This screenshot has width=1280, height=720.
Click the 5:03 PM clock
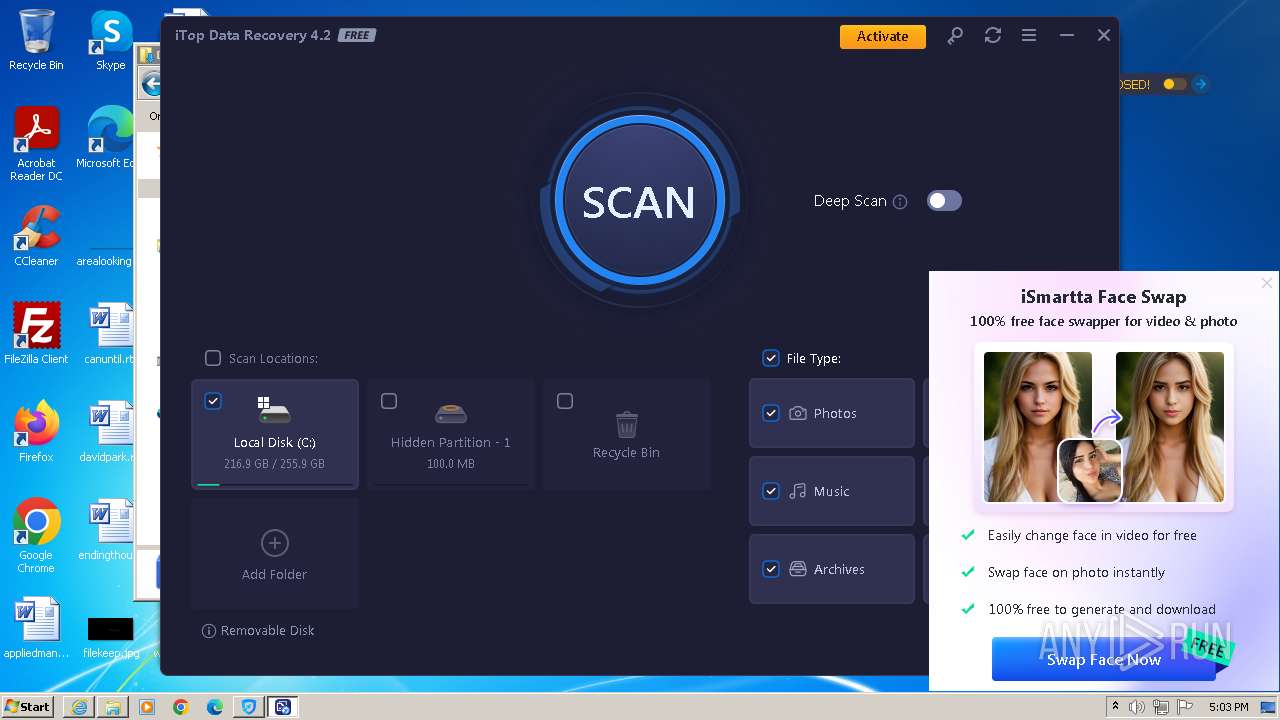(1228, 707)
